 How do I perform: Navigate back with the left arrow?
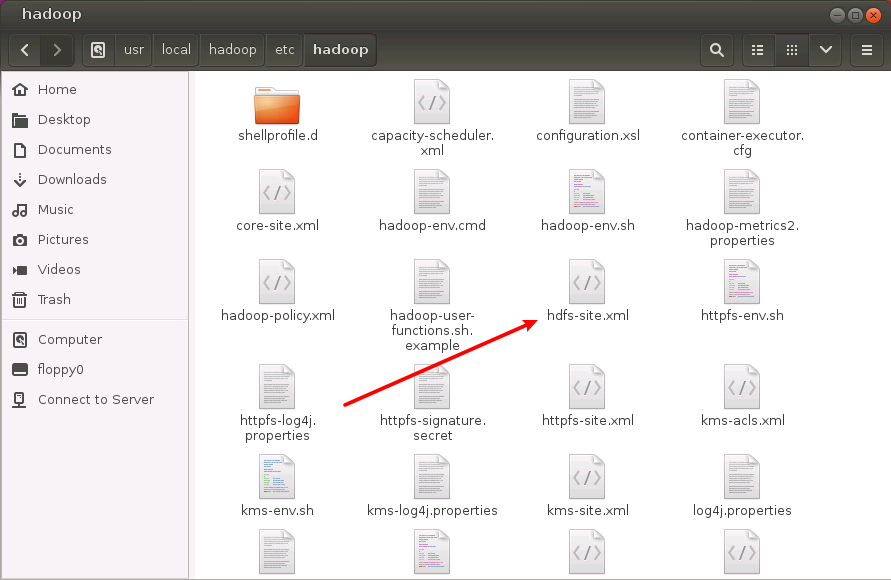[x=24, y=50]
